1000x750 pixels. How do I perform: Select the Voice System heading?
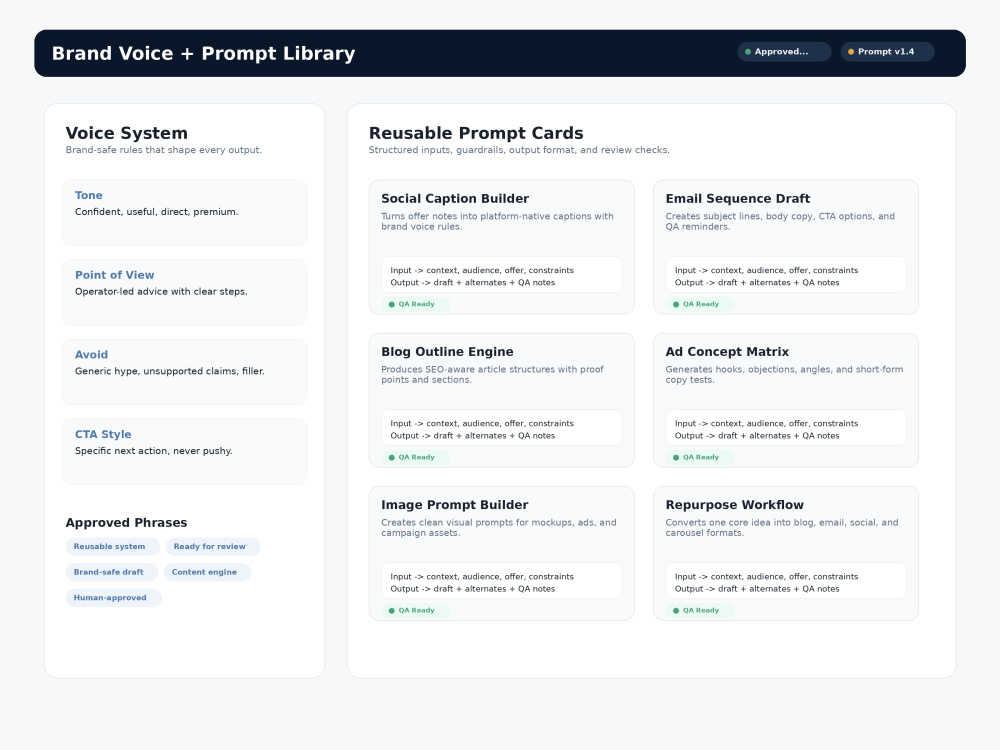tap(126, 133)
